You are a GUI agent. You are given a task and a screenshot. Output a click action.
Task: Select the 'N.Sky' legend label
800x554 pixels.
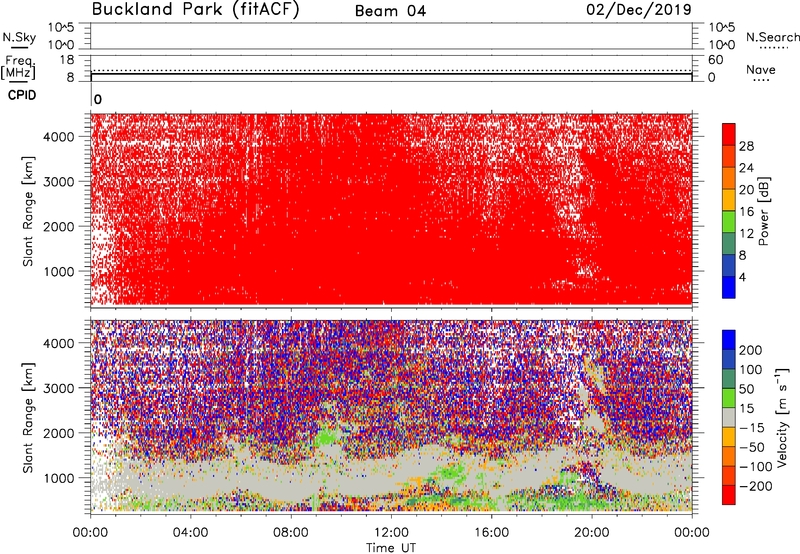click(x=19, y=38)
